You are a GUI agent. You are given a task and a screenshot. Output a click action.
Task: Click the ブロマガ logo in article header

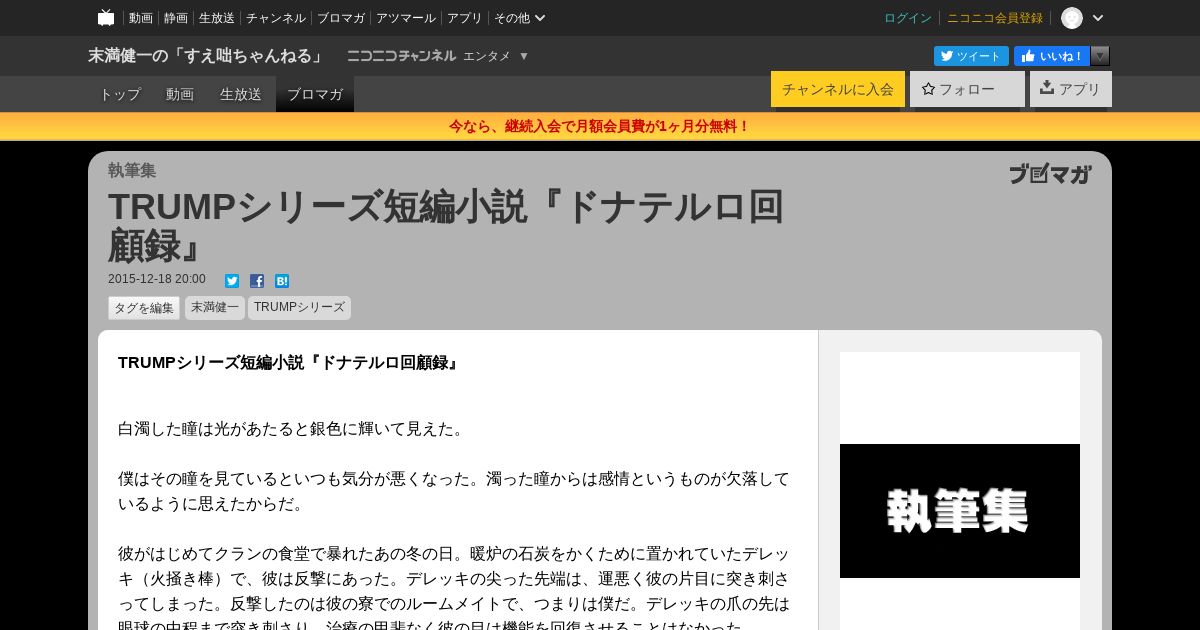[x=1050, y=174]
